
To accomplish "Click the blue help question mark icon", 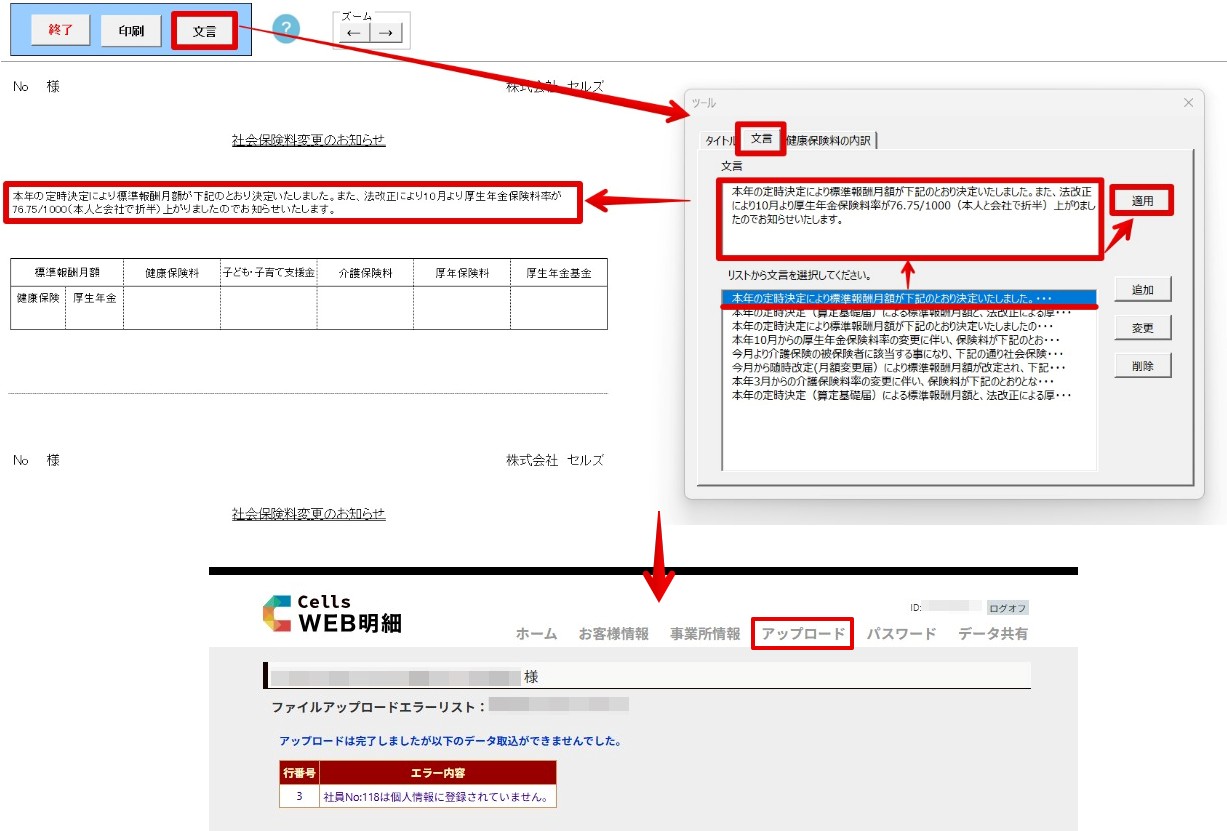I will 286,30.
